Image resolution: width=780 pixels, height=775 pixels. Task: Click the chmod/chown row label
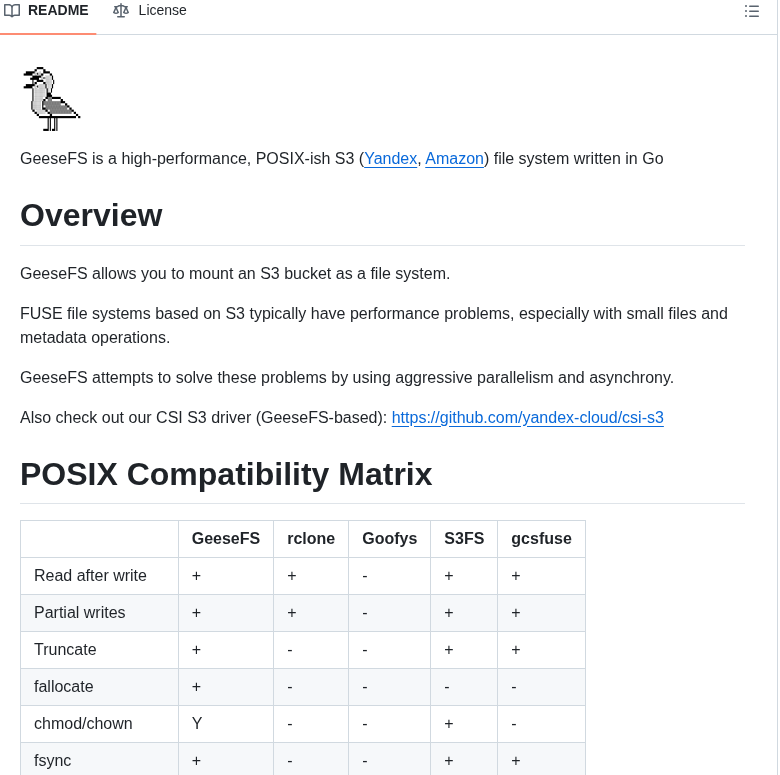[83, 724]
